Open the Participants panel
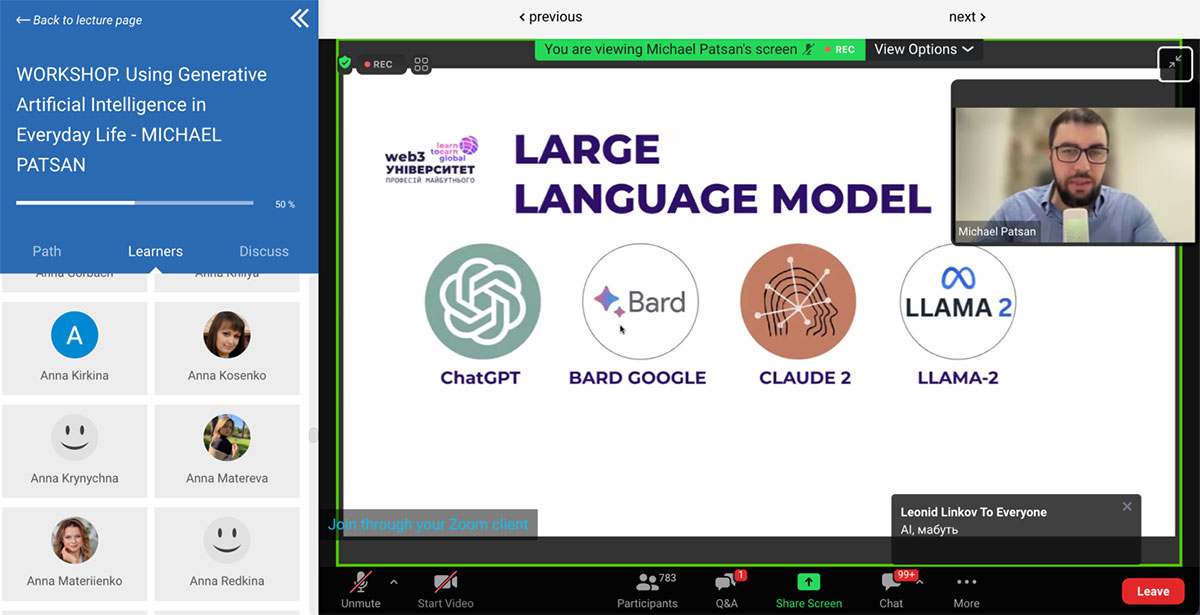This screenshot has height=615, width=1200. tap(647, 590)
